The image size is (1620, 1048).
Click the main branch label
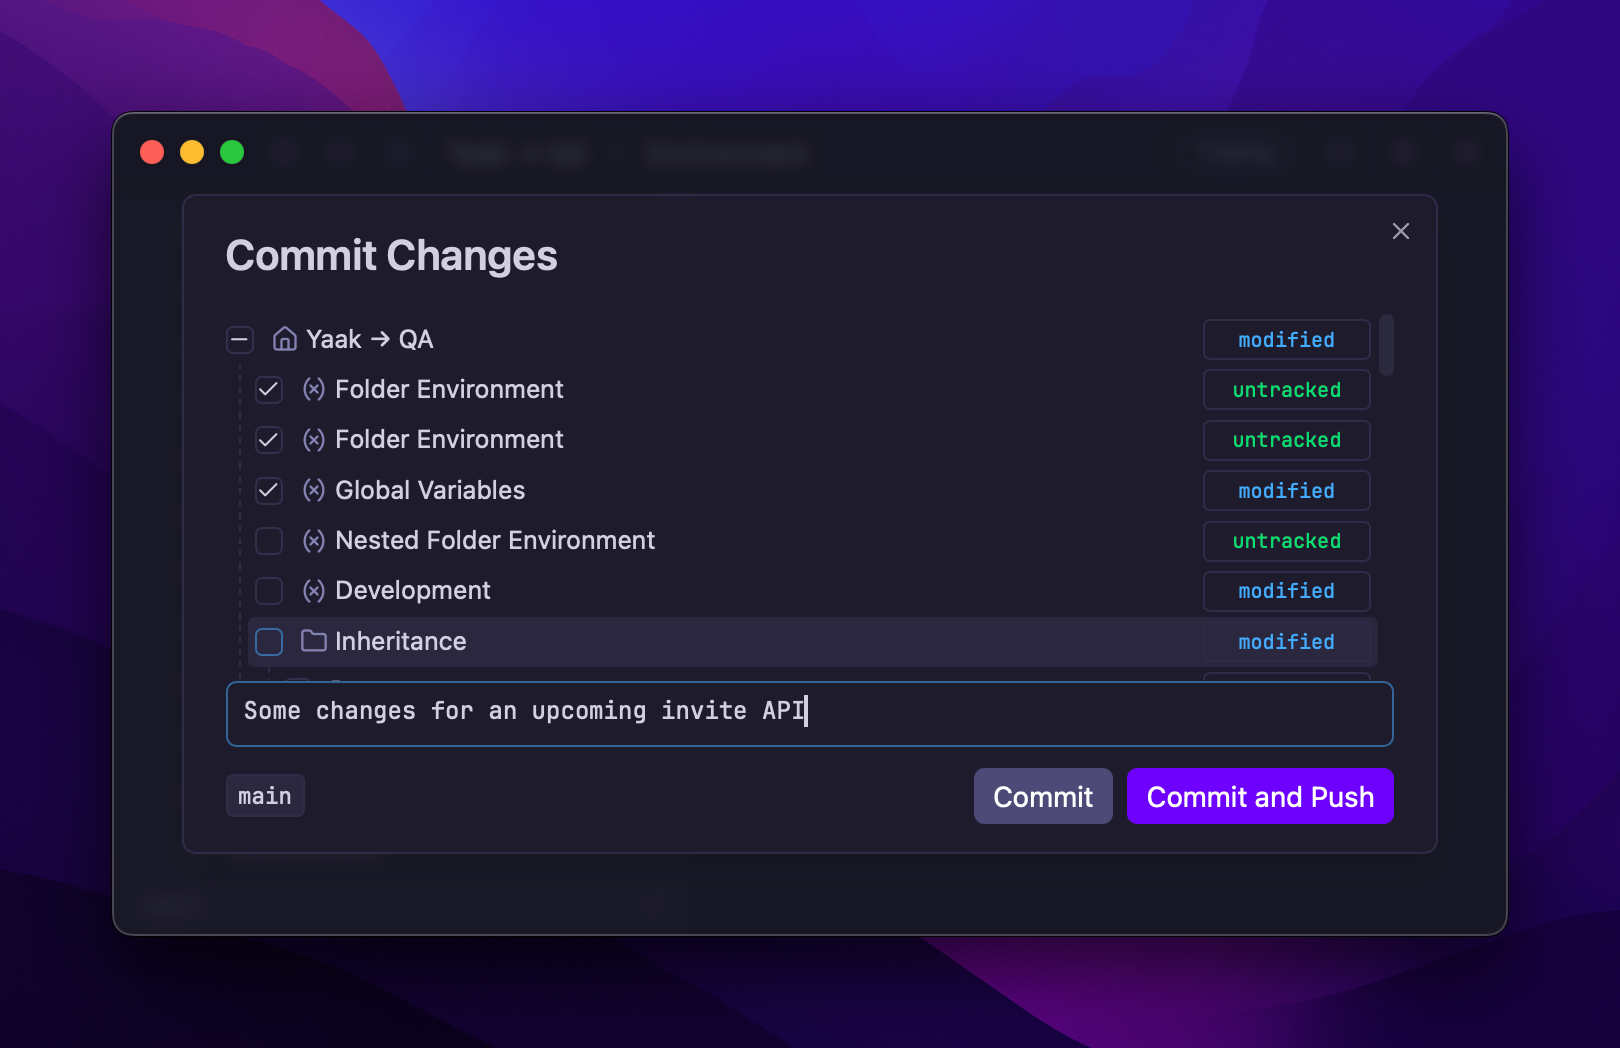click(265, 796)
